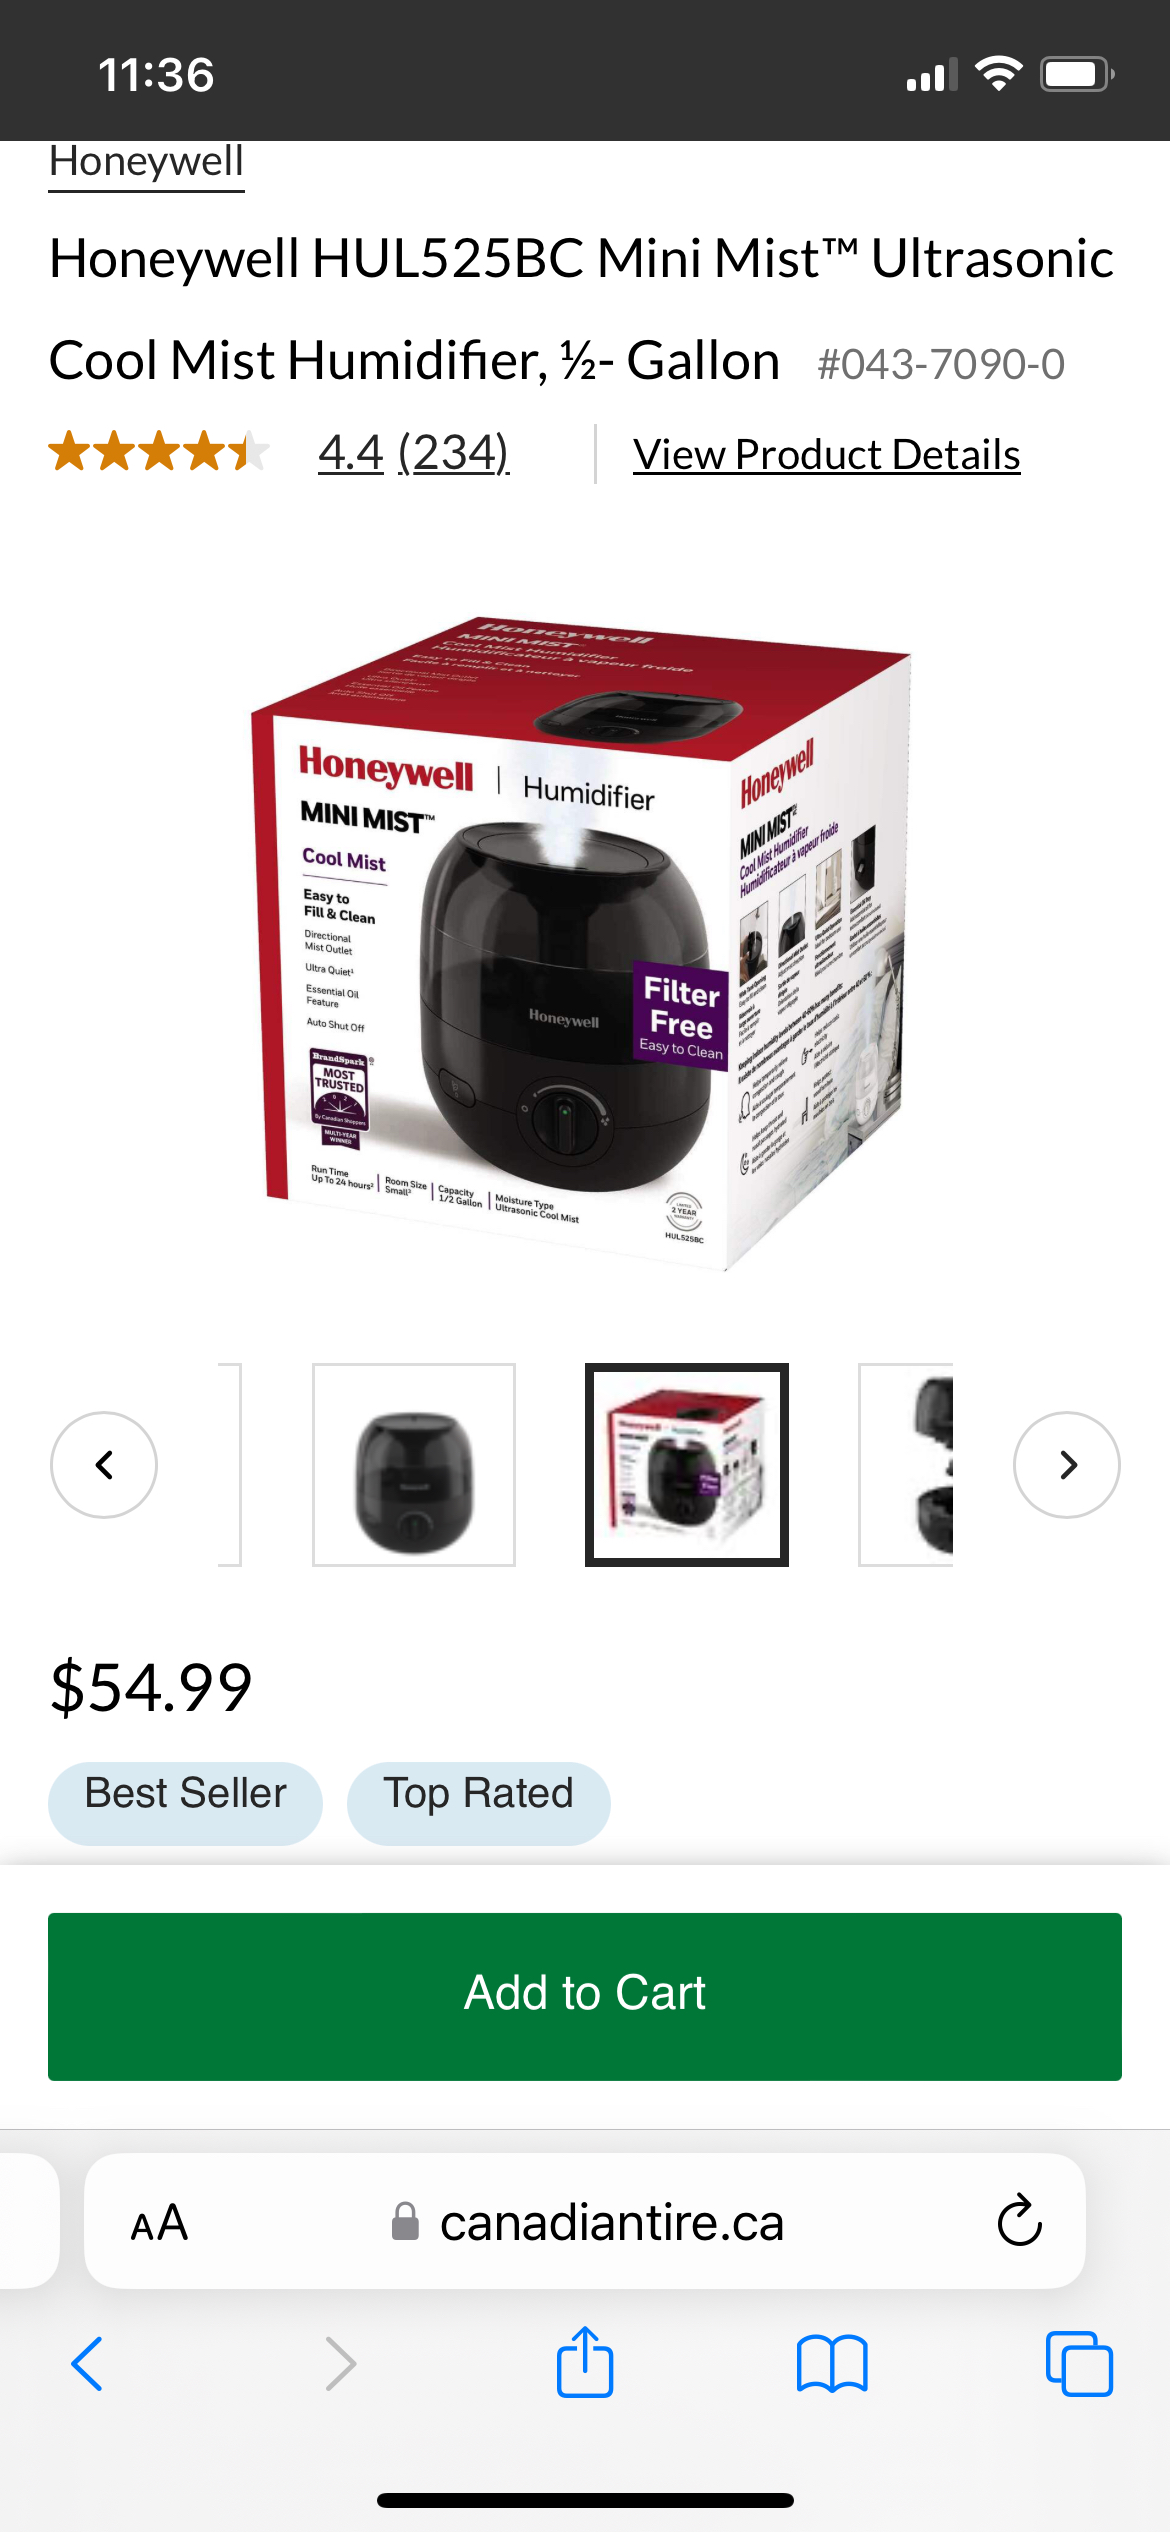Open the Safari tabs overview icon
This screenshot has width=1170, height=2532.
(1079, 2364)
